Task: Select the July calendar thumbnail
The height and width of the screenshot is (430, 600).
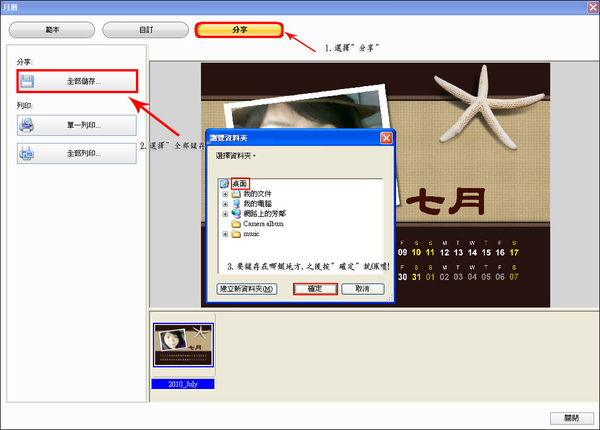Action: 183,345
